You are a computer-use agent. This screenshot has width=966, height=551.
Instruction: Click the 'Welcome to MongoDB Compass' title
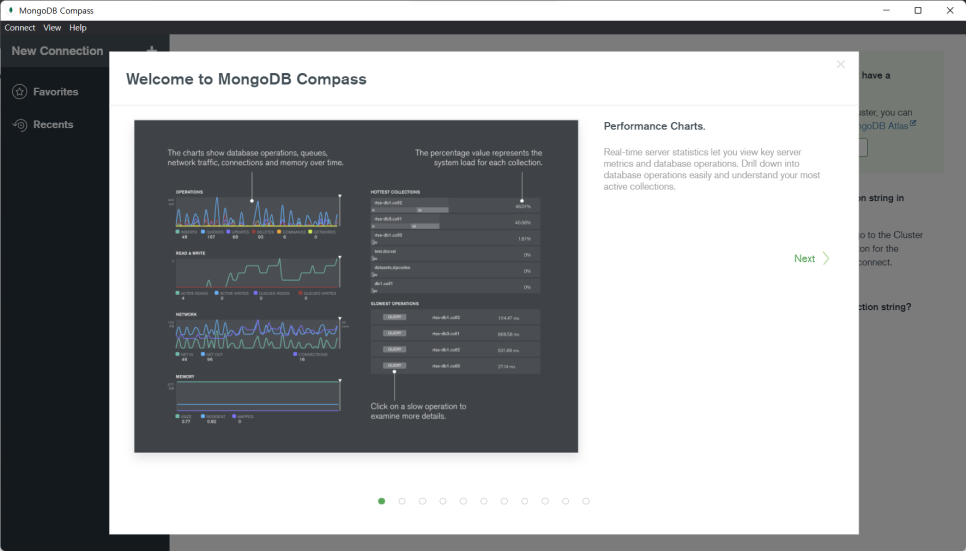pyautogui.click(x=246, y=80)
